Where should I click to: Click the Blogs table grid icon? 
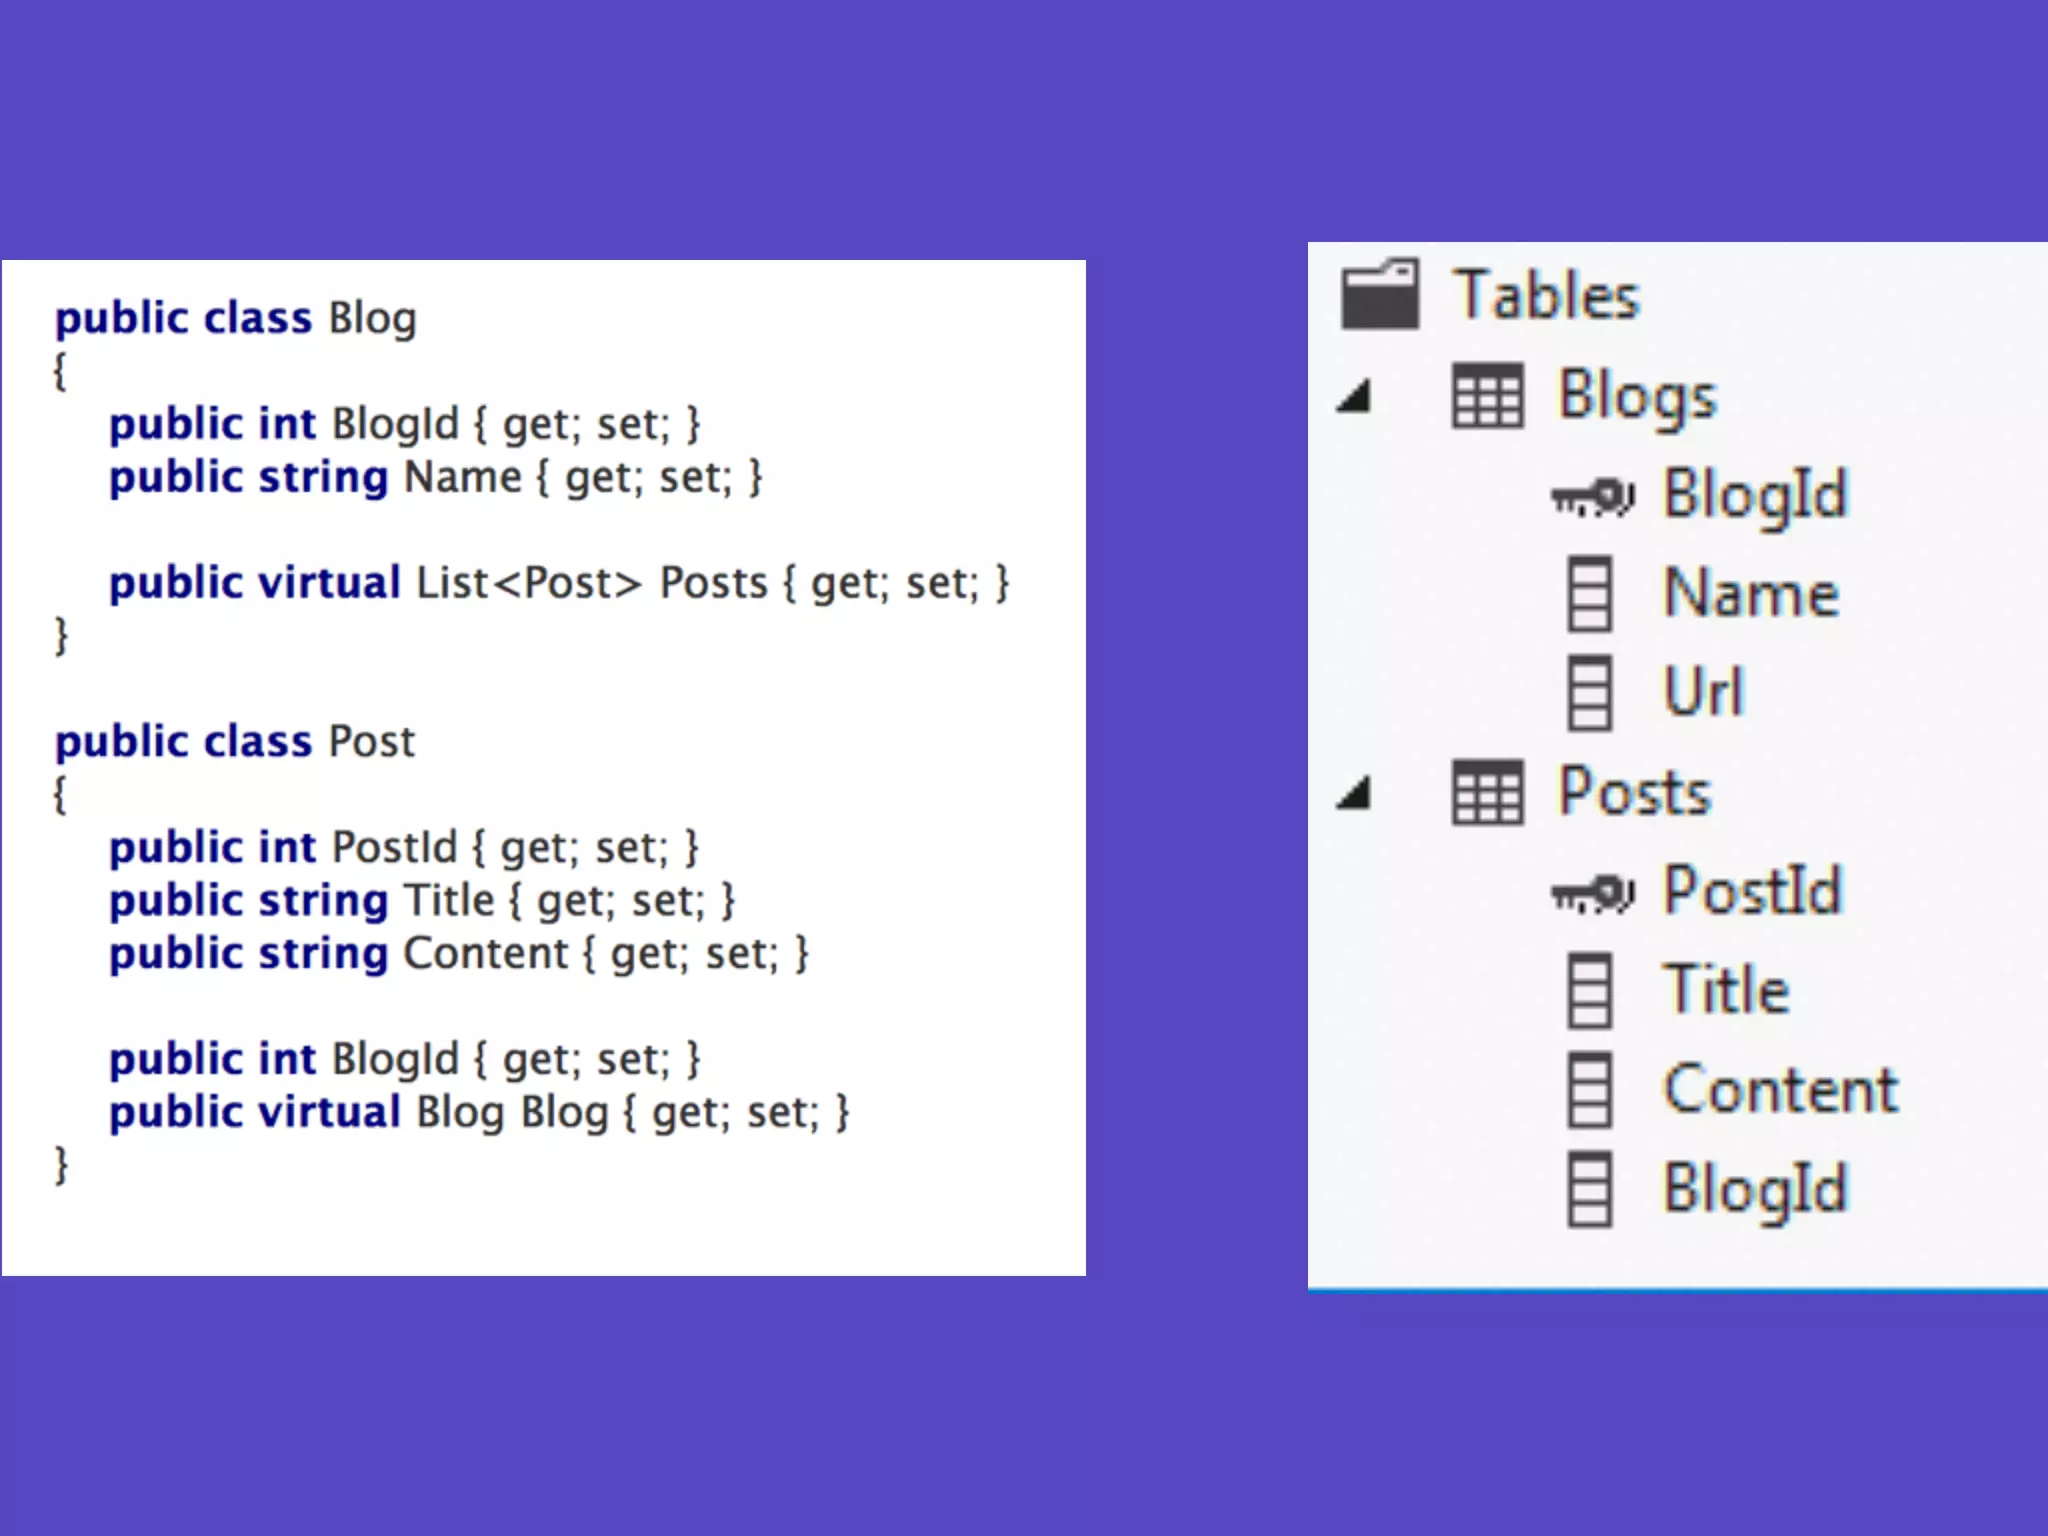pyautogui.click(x=1487, y=396)
